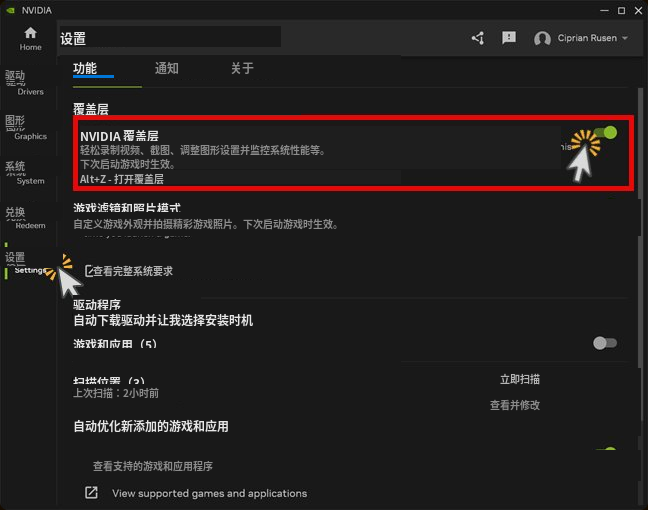Switch to the 功能 tab
648x510 pixels.
coord(85,68)
